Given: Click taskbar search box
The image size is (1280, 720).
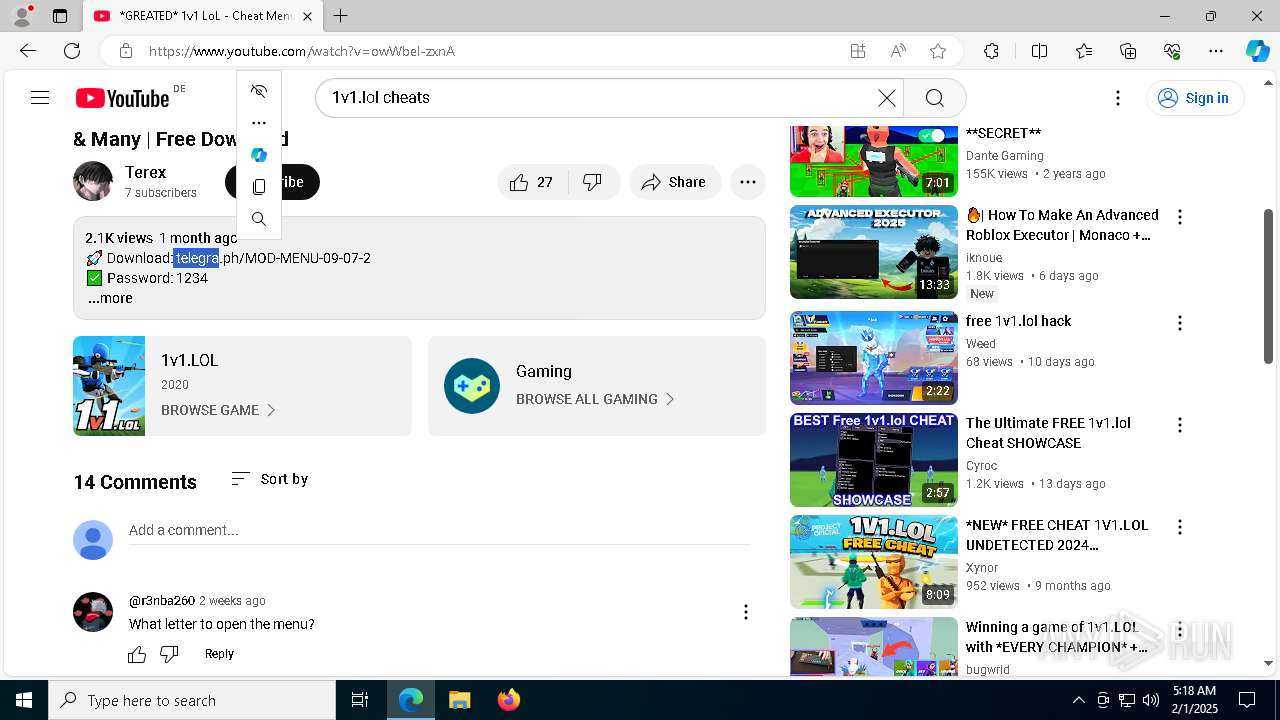Looking at the screenshot, I should click(192, 700).
